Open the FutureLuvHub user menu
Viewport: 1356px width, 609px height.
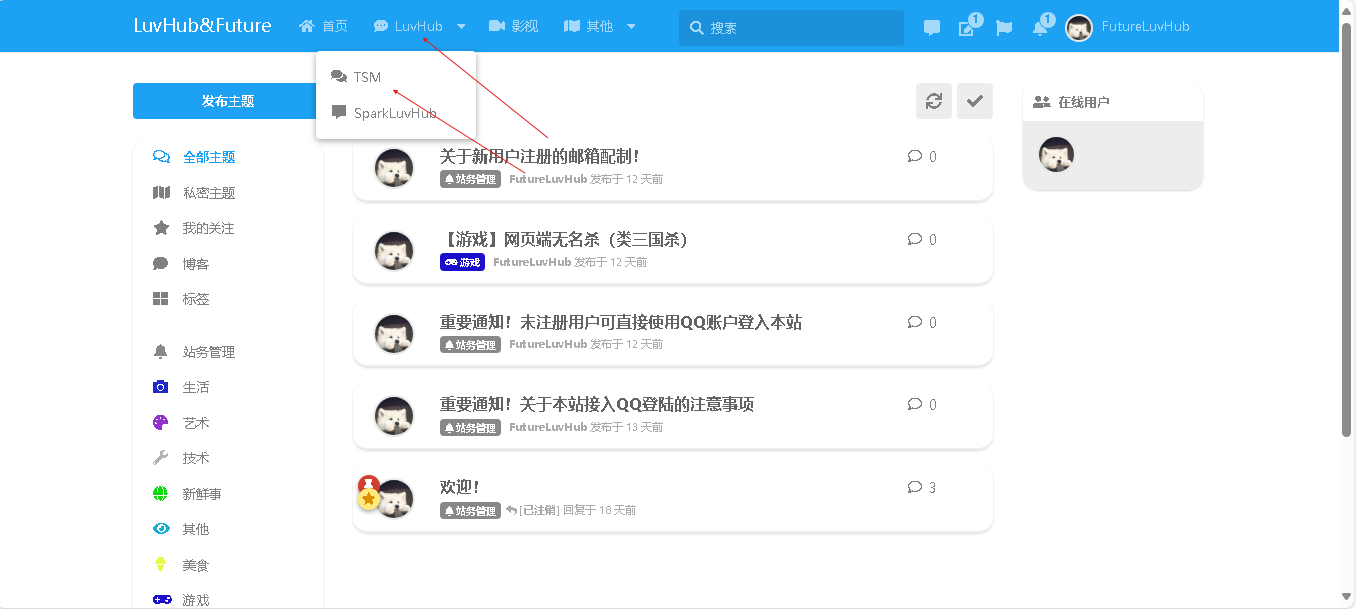click(x=1128, y=27)
